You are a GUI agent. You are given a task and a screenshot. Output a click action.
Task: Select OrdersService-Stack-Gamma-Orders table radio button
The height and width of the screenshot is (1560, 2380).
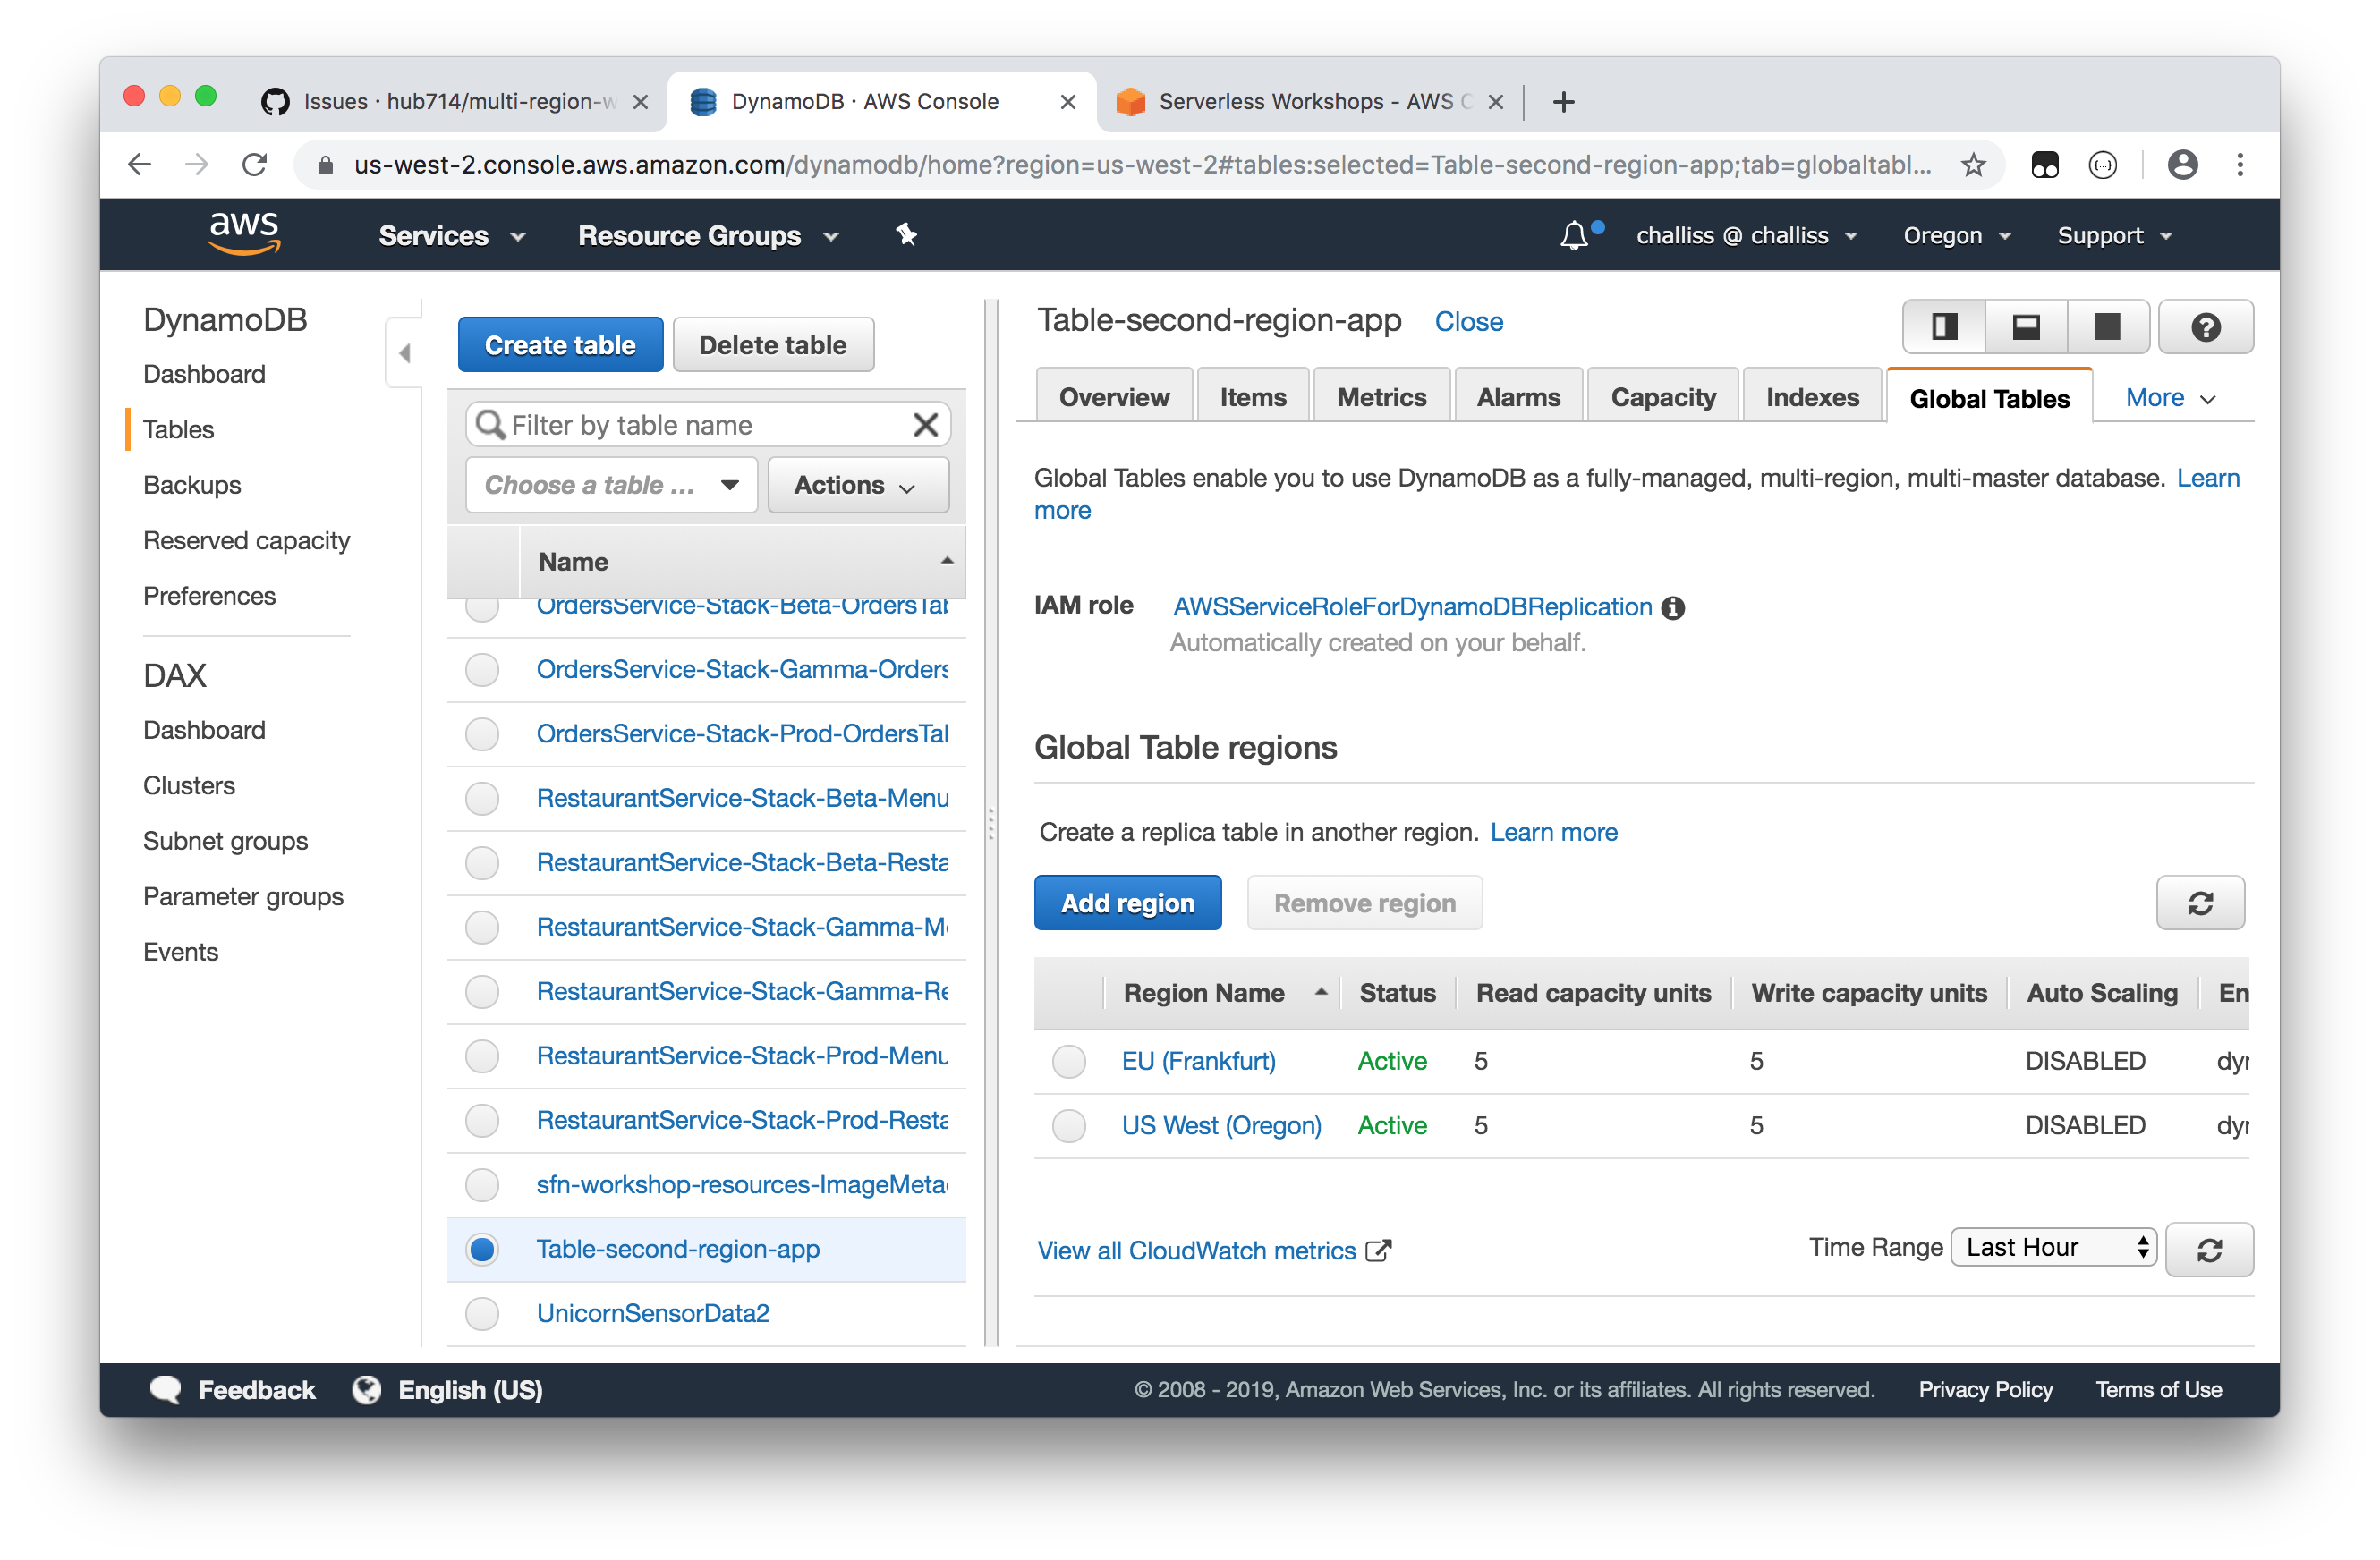[x=482, y=669]
